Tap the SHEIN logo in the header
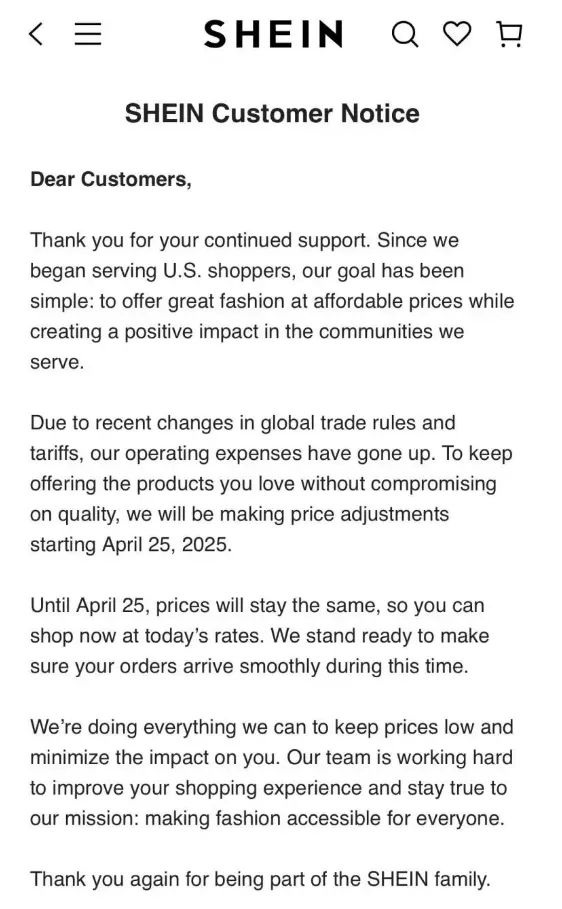The image size is (562, 909). [274, 34]
